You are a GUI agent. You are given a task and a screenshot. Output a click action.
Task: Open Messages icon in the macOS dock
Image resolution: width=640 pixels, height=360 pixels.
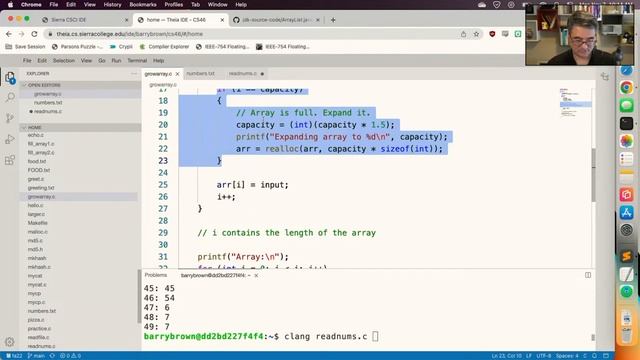coord(627,105)
